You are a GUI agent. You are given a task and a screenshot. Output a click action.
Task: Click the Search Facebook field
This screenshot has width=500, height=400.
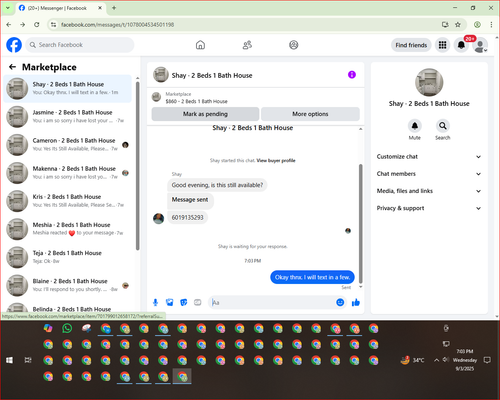pyautogui.click(x=80, y=45)
